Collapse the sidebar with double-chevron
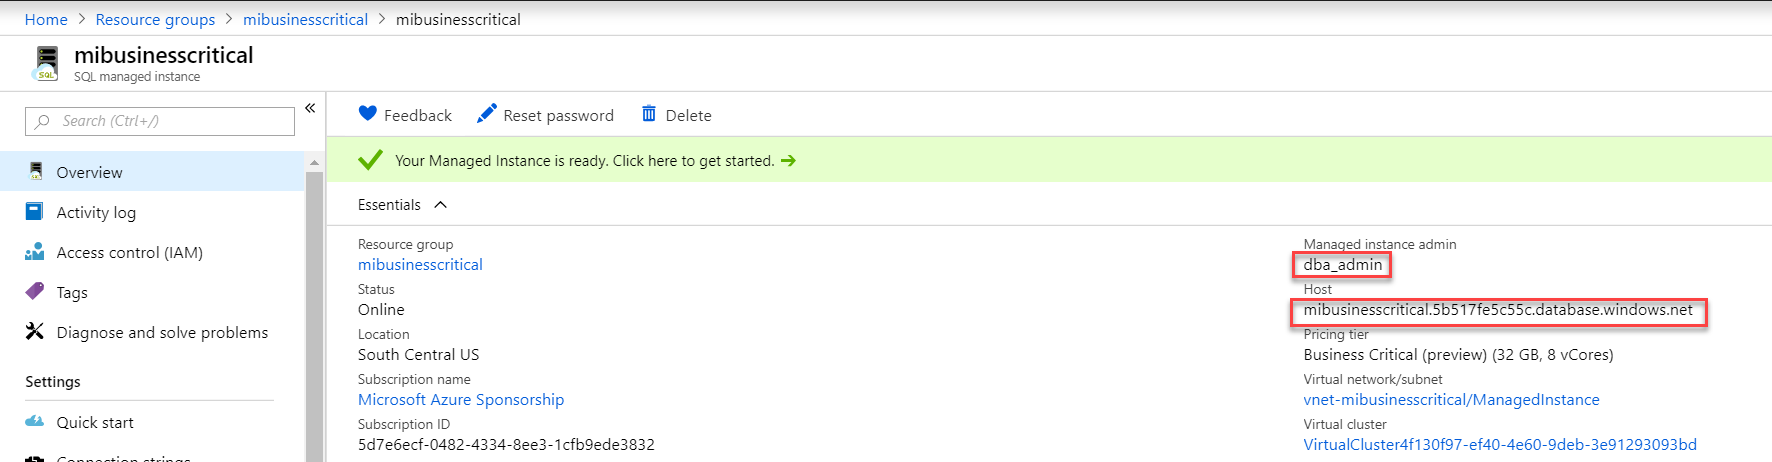Viewport: 1772px width, 462px height. click(x=310, y=108)
